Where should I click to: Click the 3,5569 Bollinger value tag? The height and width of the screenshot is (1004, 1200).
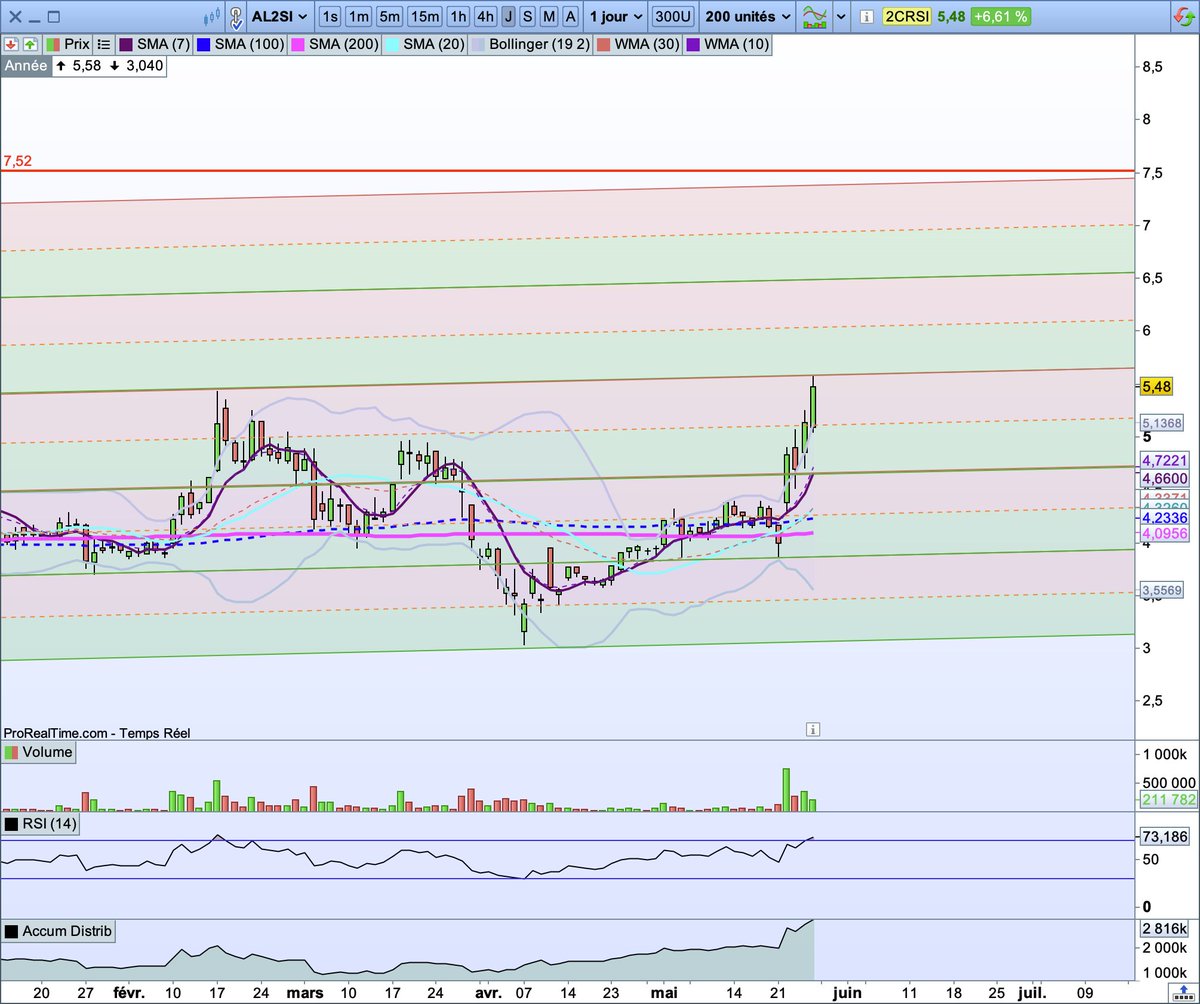pos(1164,591)
